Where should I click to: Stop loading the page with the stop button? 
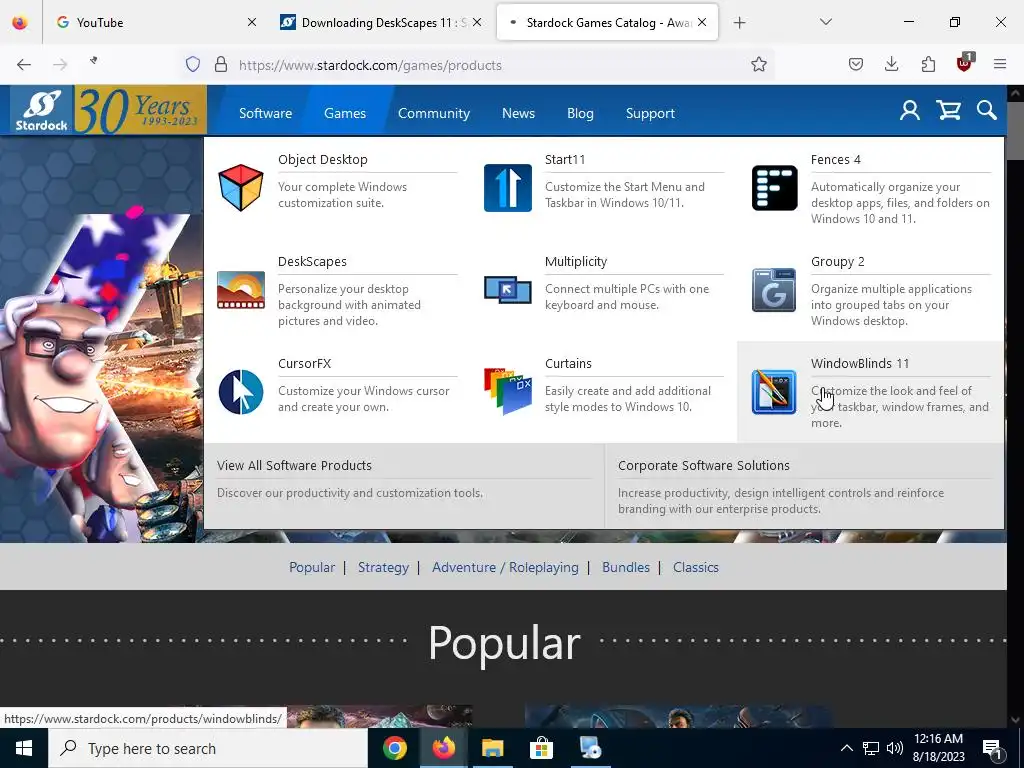[94, 61]
